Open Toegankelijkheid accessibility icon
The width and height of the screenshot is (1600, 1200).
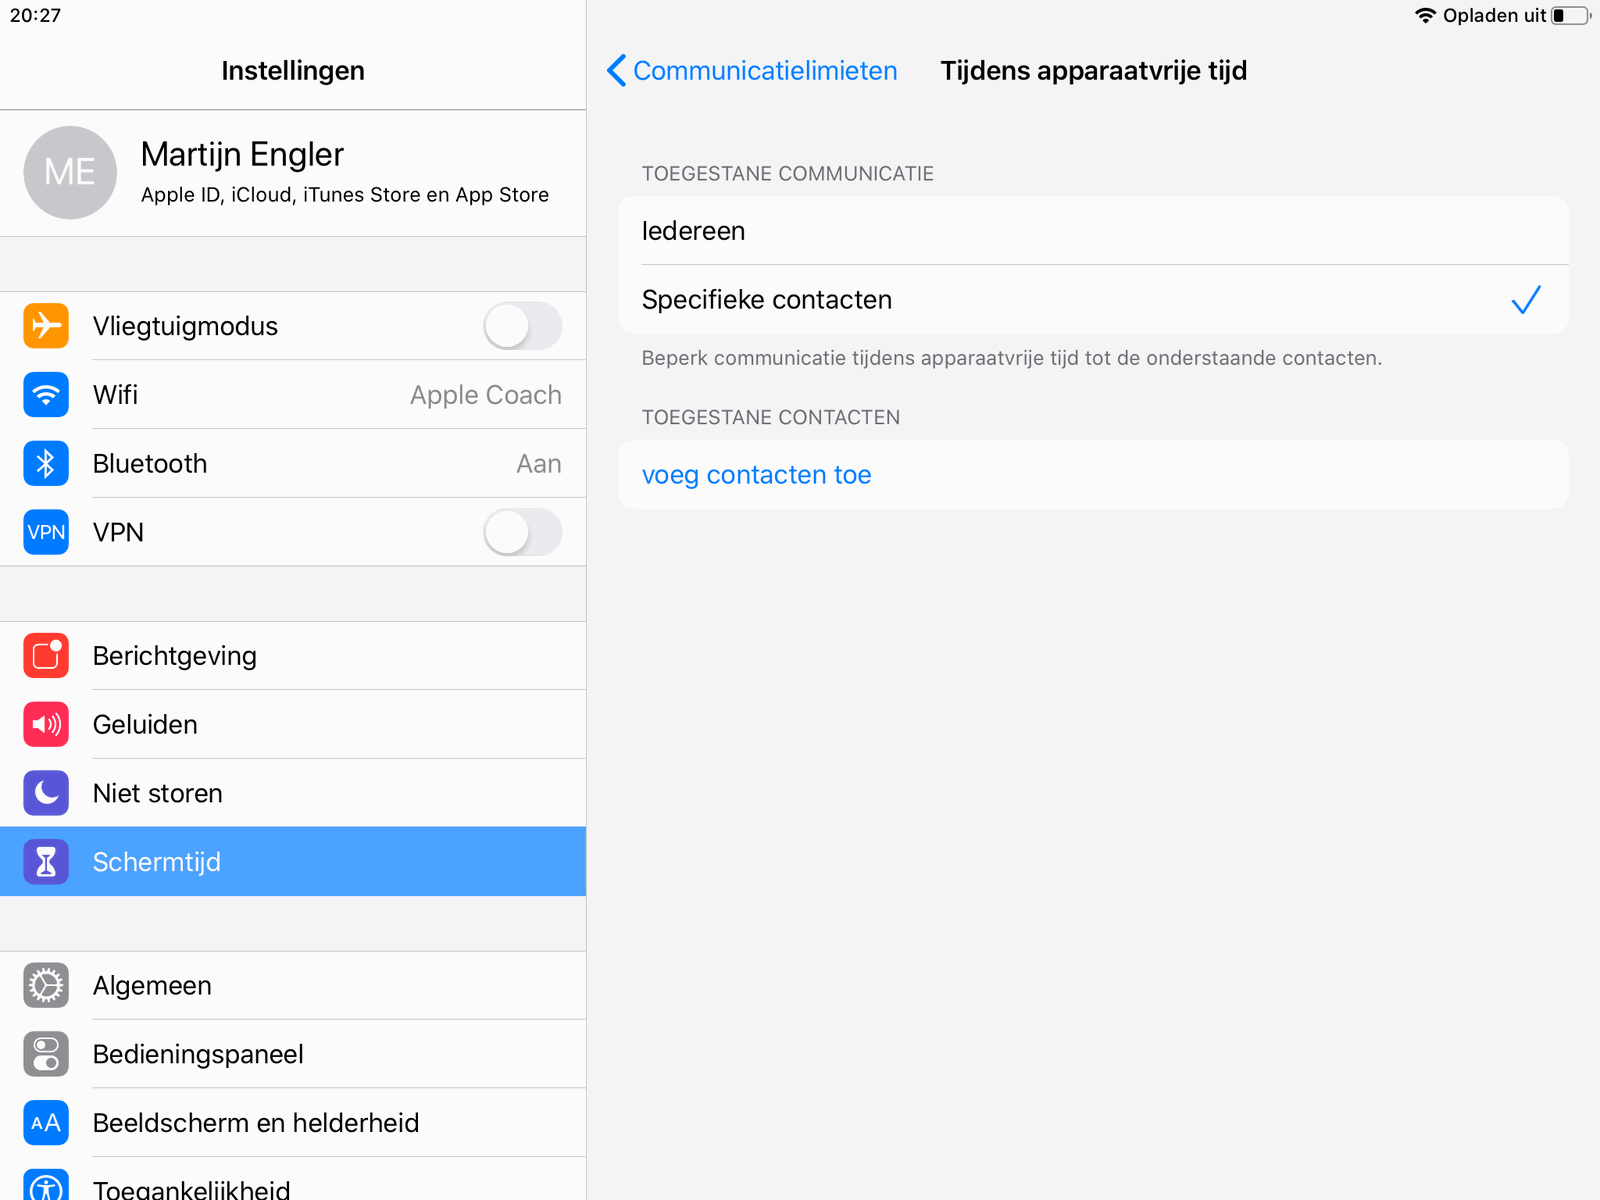coord(46,1185)
